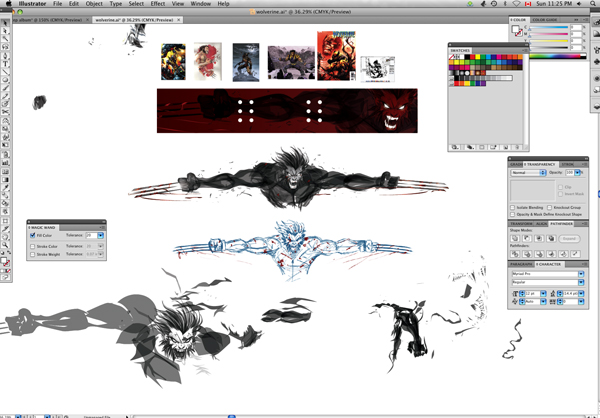Open the Object menu
This screenshot has height=418, width=600.
click(94, 4)
